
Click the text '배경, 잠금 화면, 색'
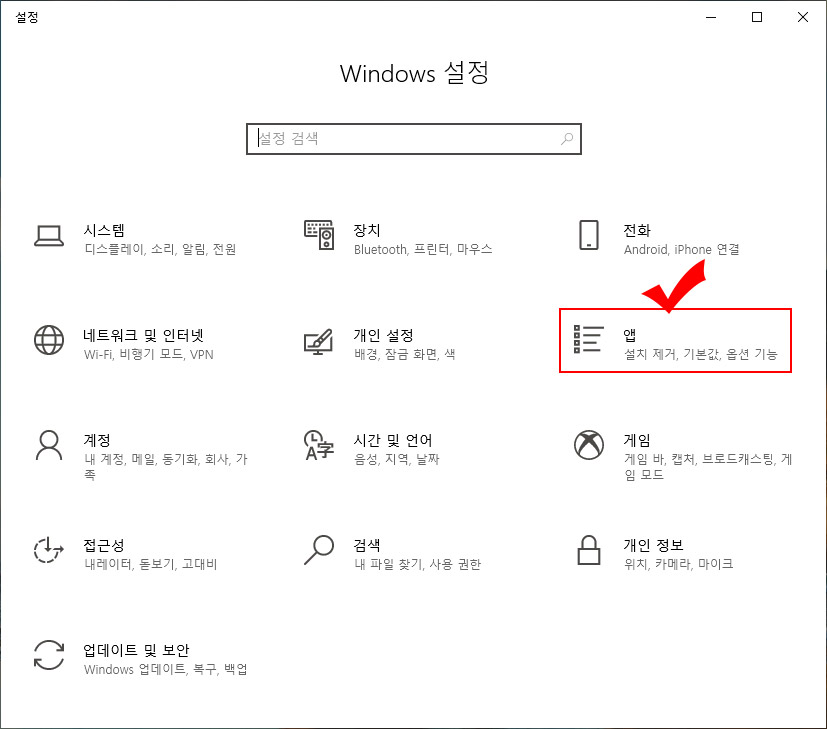405,354
